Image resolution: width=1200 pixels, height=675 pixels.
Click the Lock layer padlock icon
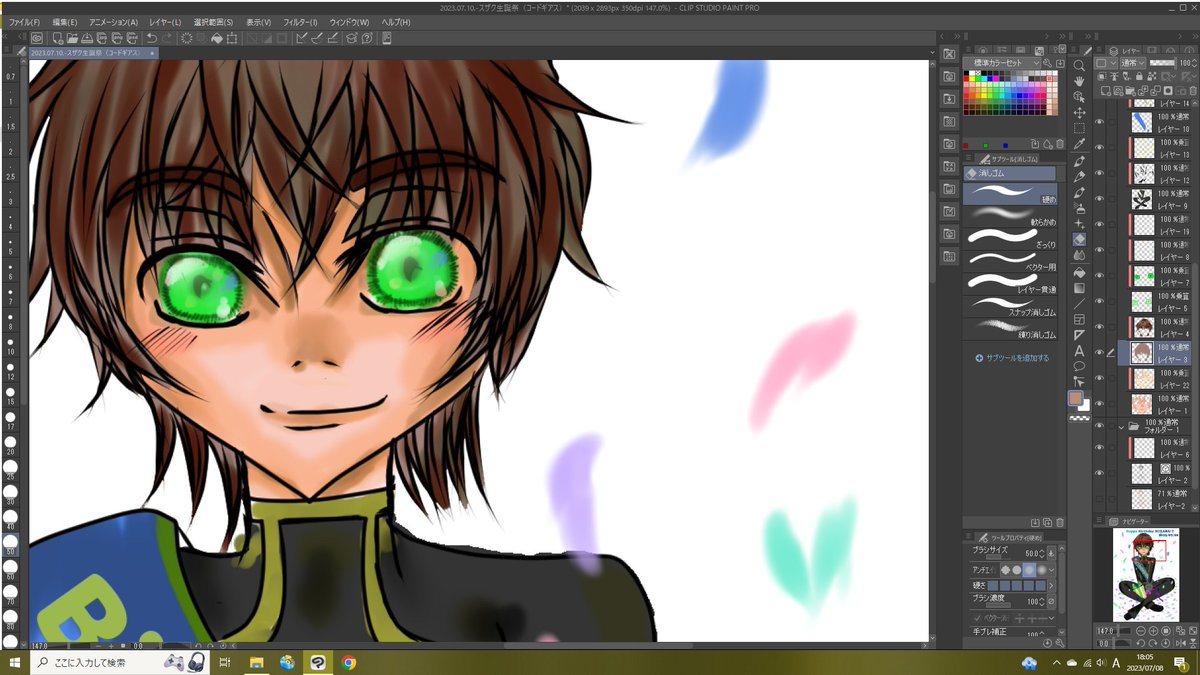pos(1139,77)
